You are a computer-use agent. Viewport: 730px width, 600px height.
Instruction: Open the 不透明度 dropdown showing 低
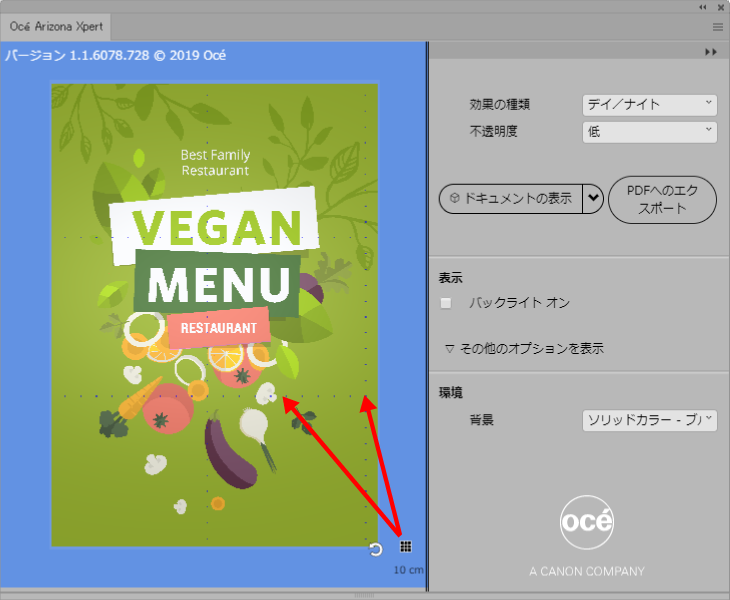[x=649, y=132]
